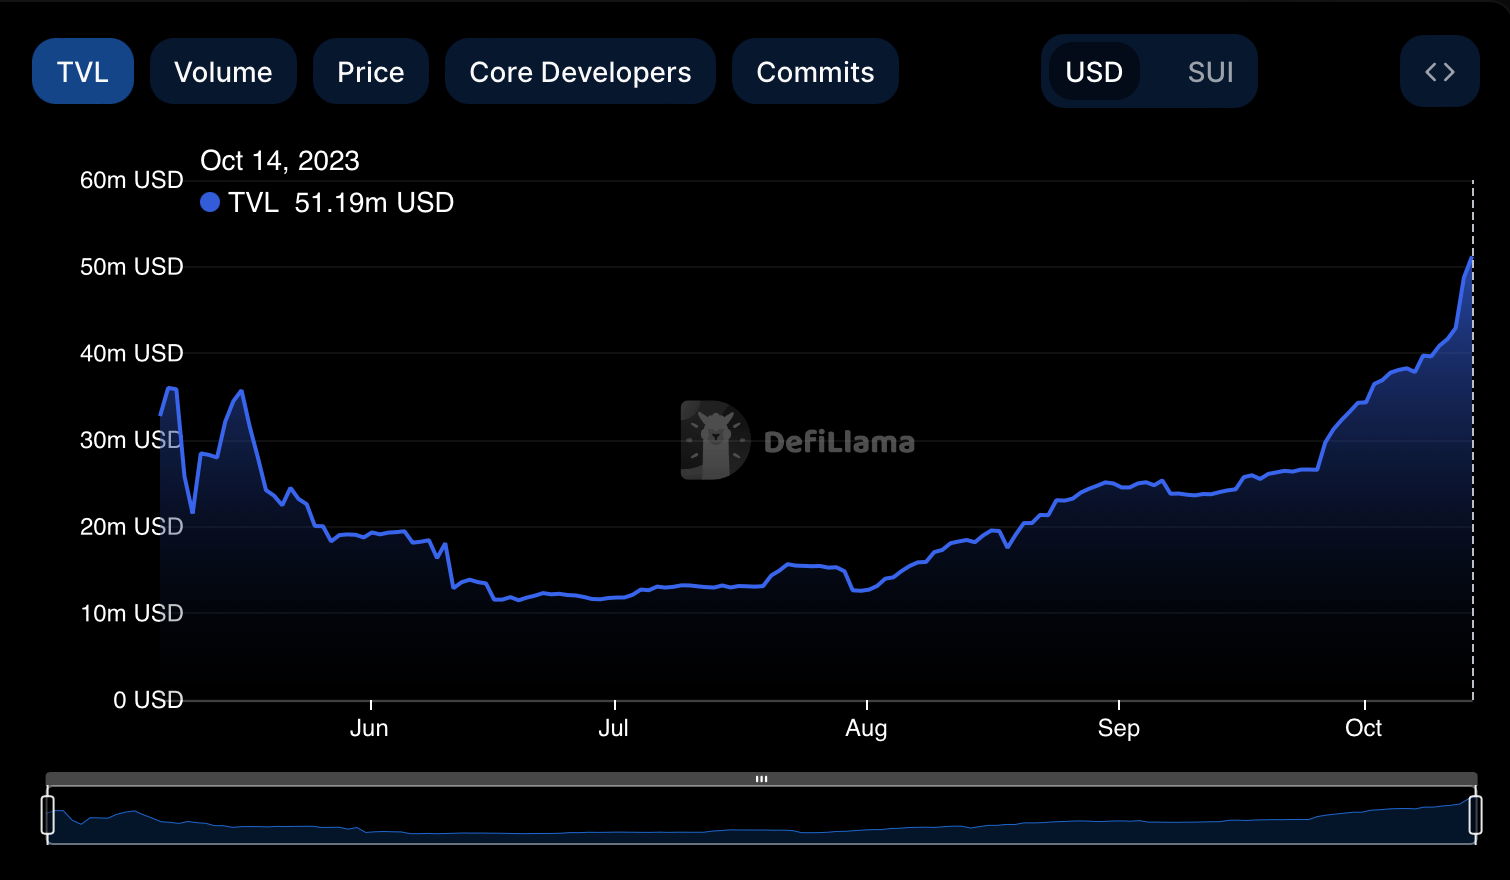Open the Price tab
1510x880 pixels.
pos(371,71)
